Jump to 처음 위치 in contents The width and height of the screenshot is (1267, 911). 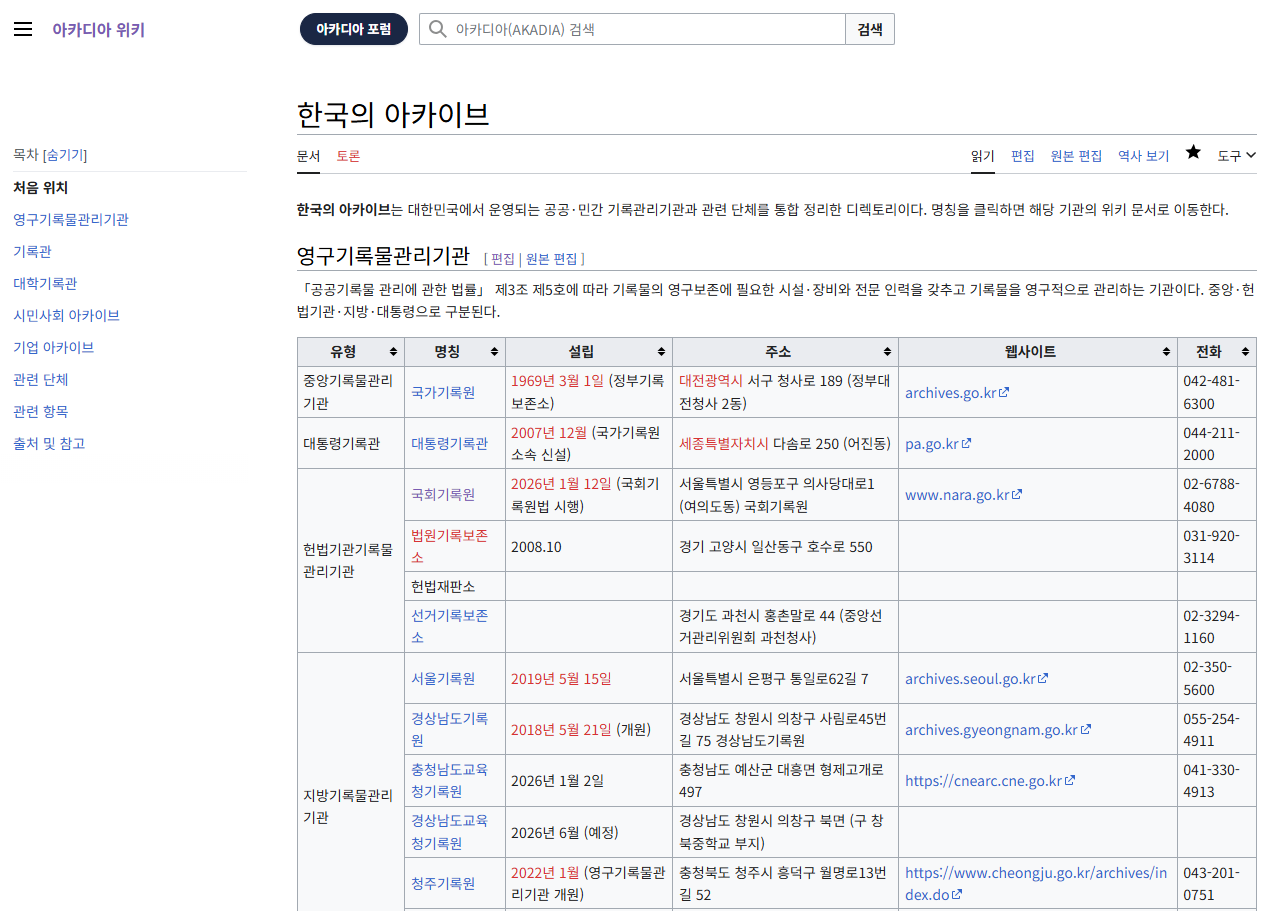point(40,187)
